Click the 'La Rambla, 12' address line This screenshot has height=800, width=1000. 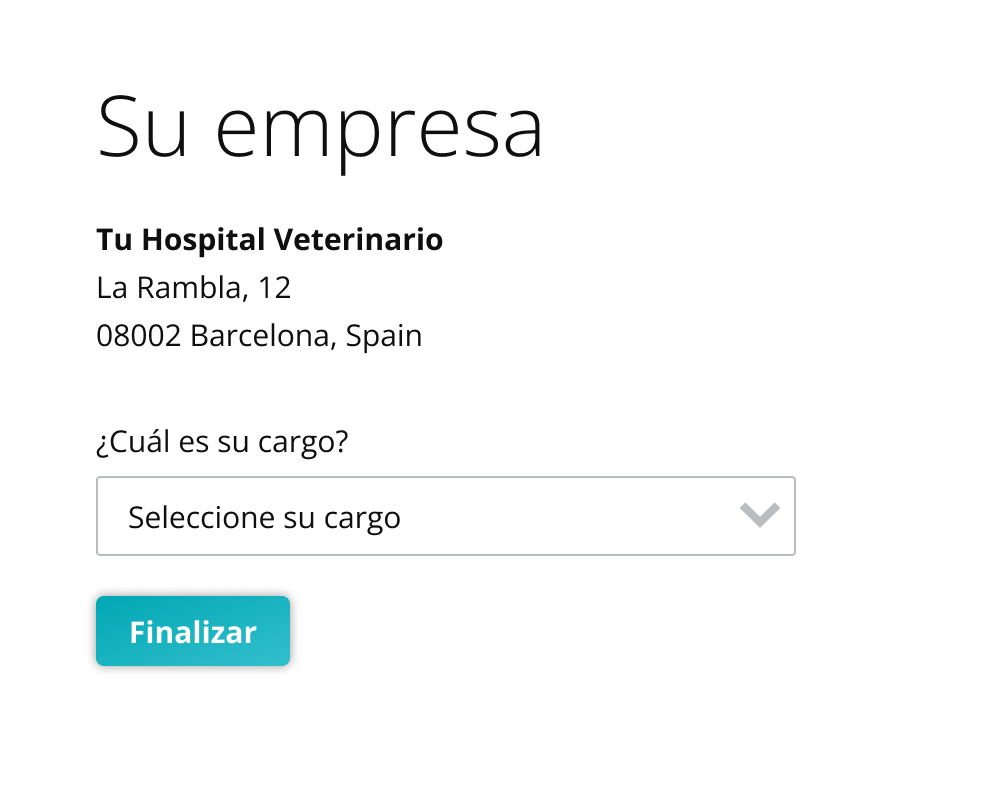(194, 288)
